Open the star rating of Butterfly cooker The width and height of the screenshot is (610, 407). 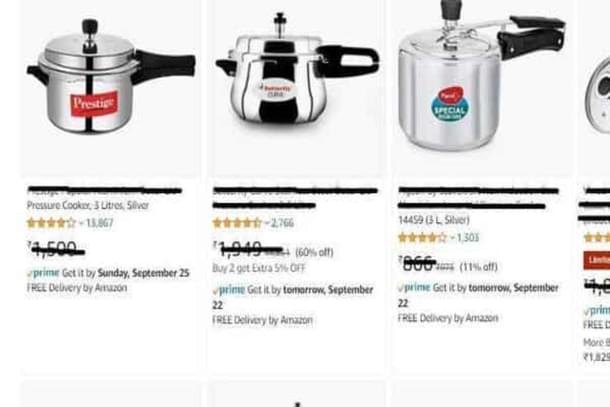pyautogui.click(x=237, y=223)
